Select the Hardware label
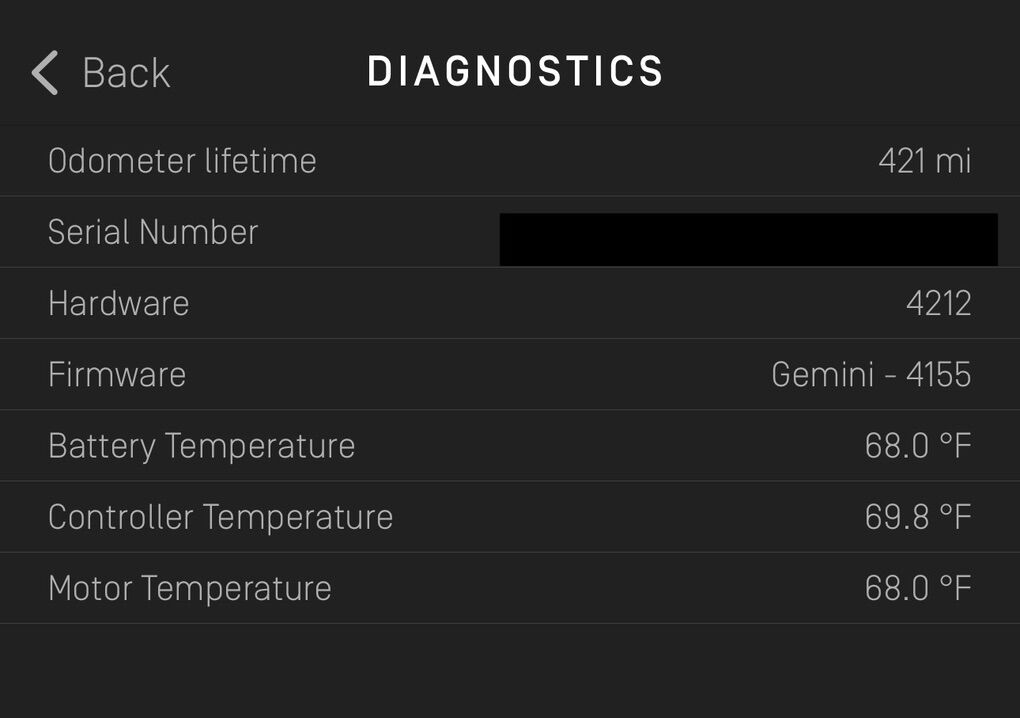 (118, 303)
